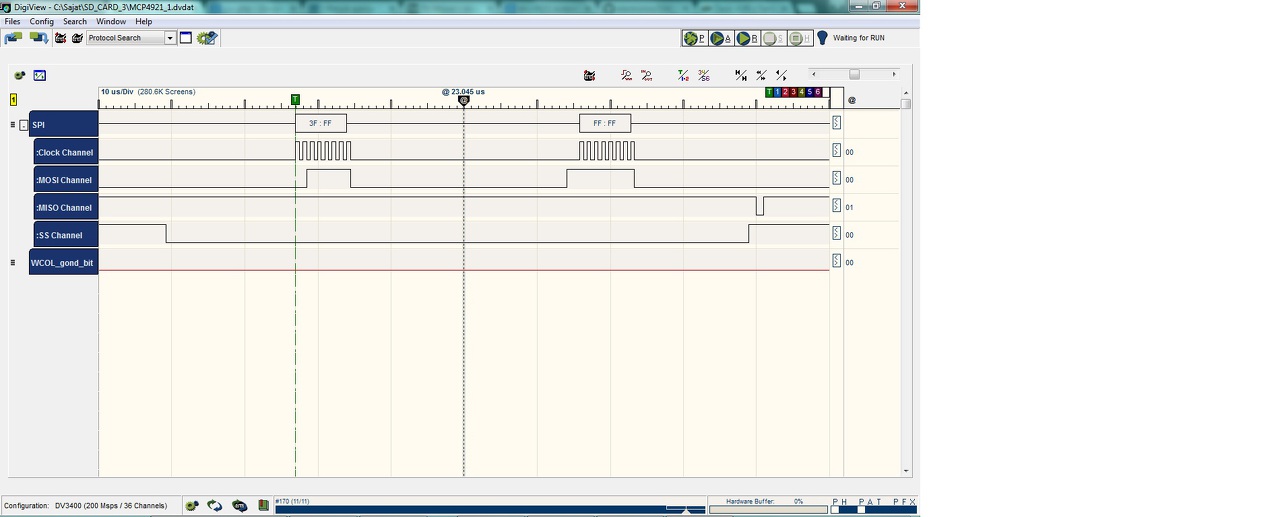Click the T/1-2 marker toggle icon
The height and width of the screenshot is (517, 1280).
point(684,75)
